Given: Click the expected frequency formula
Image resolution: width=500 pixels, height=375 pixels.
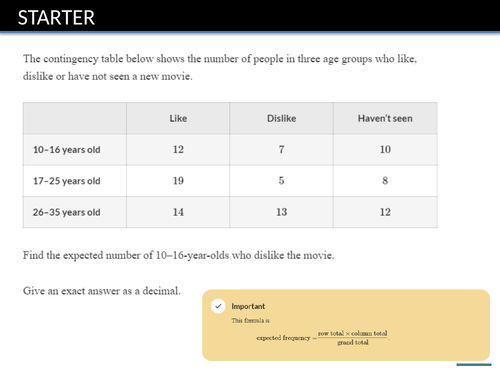Looking at the screenshot, I should click(x=322, y=338).
